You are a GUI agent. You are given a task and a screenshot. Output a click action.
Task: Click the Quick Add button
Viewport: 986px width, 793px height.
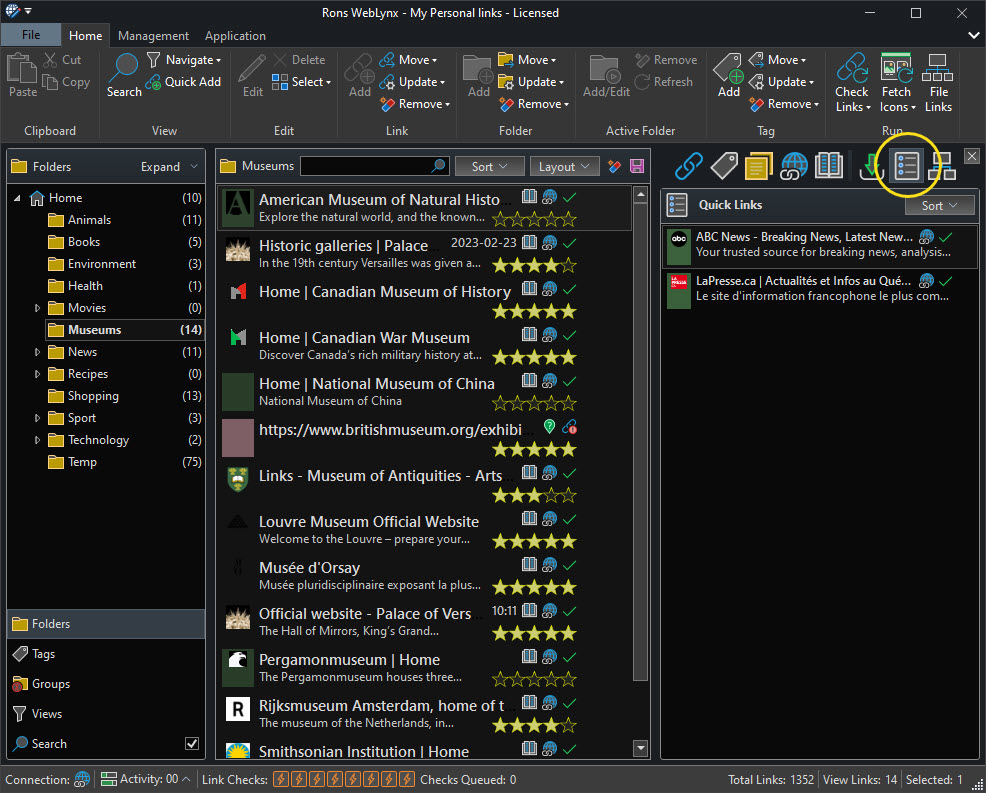pyautogui.click(x=184, y=82)
